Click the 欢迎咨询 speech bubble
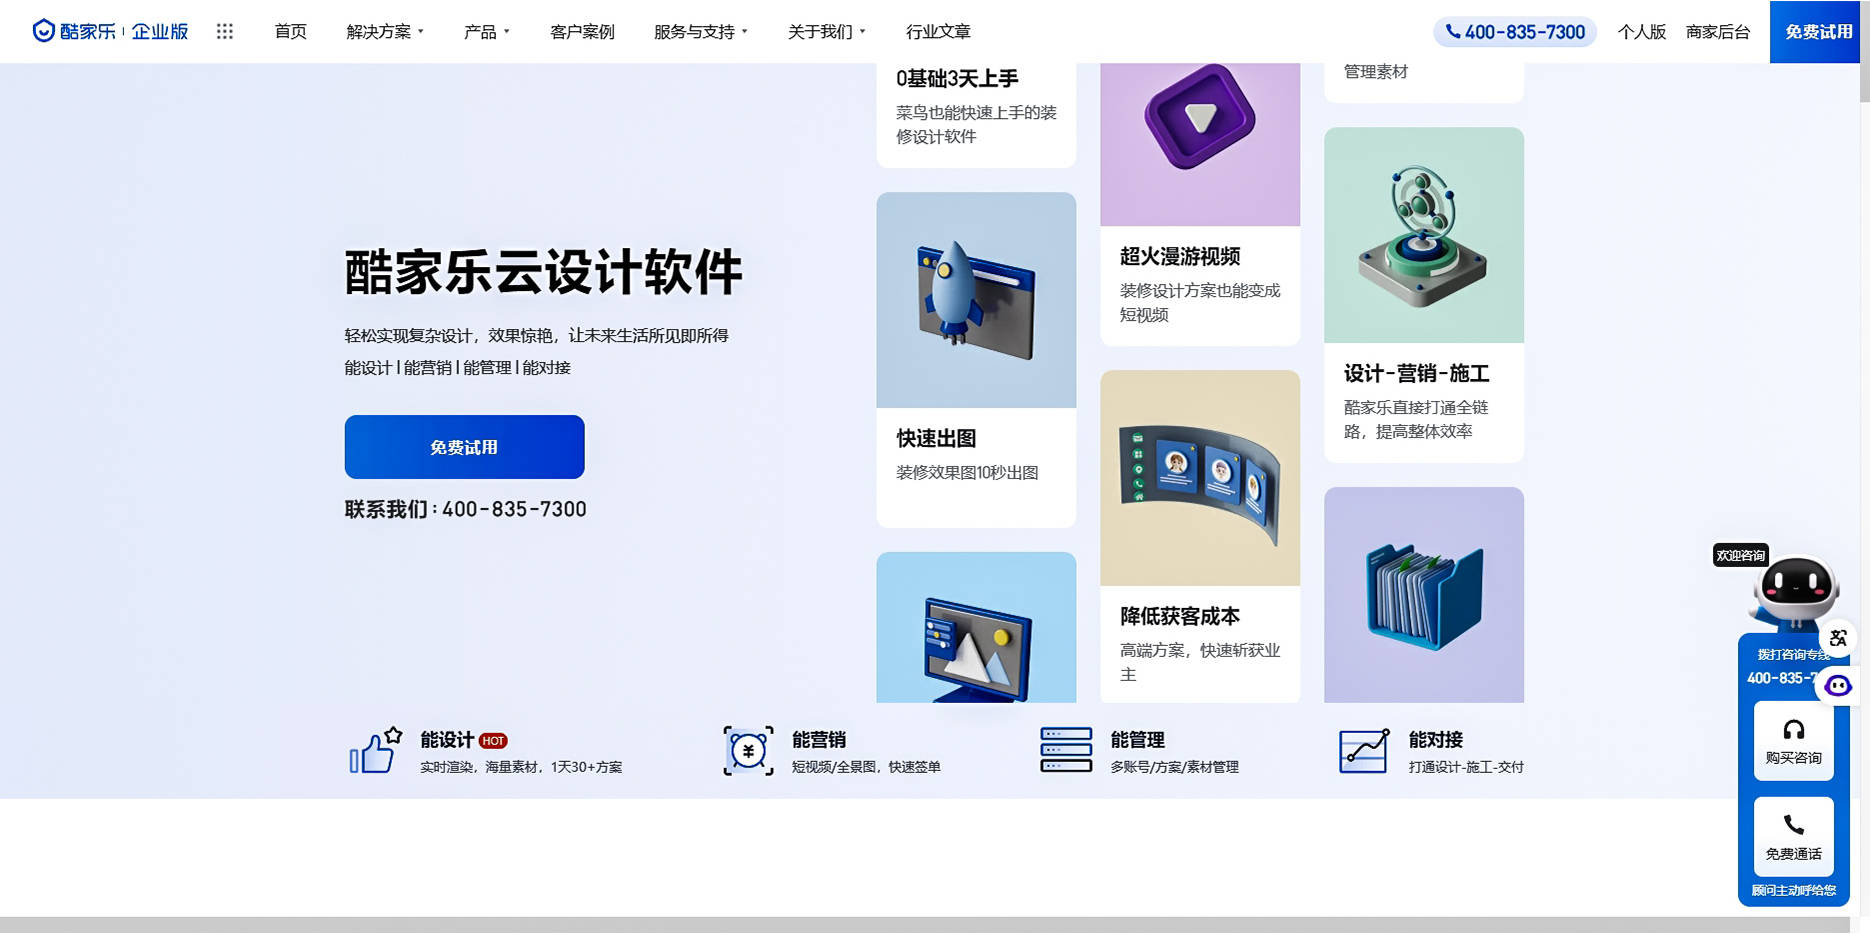The image size is (1870, 934). click(x=1741, y=556)
